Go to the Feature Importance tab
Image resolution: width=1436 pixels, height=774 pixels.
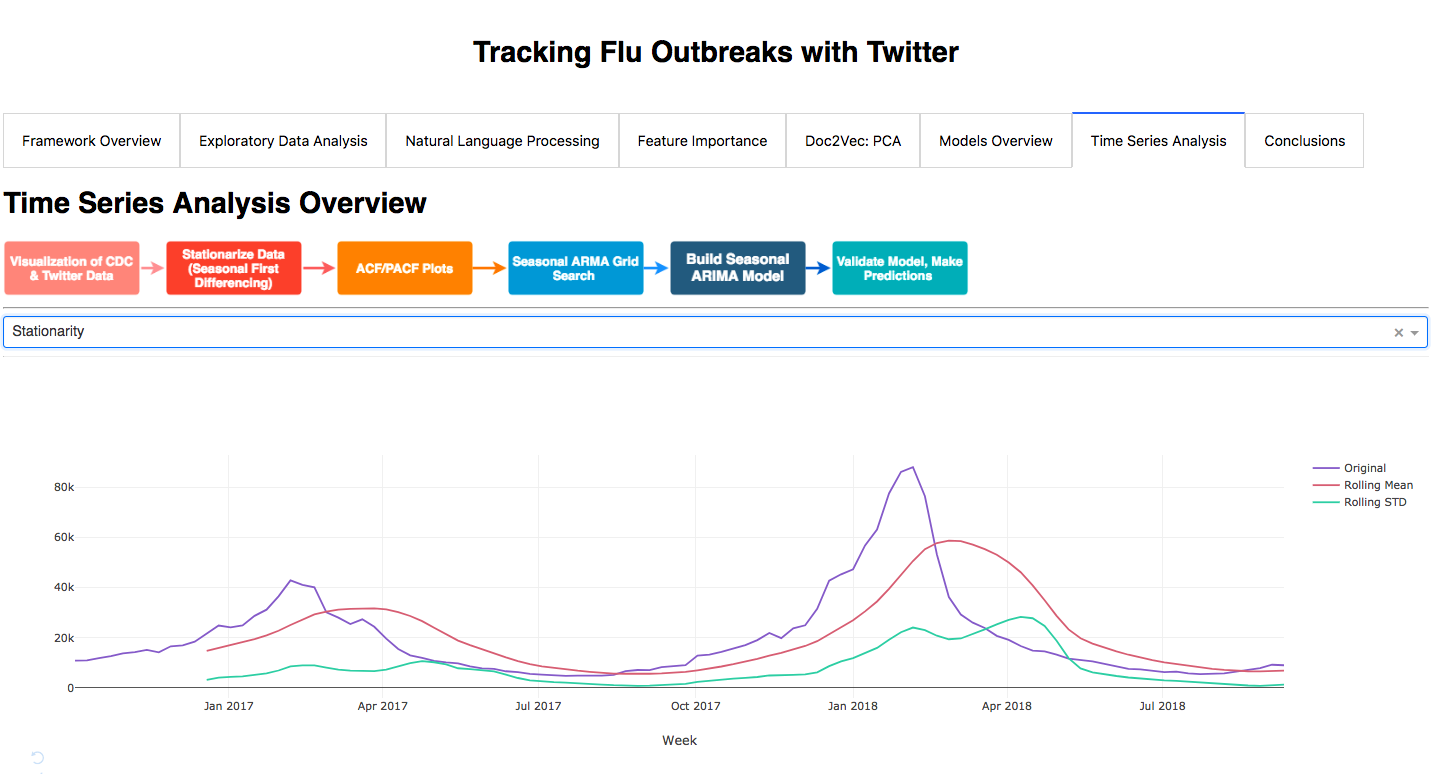pos(703,141)
